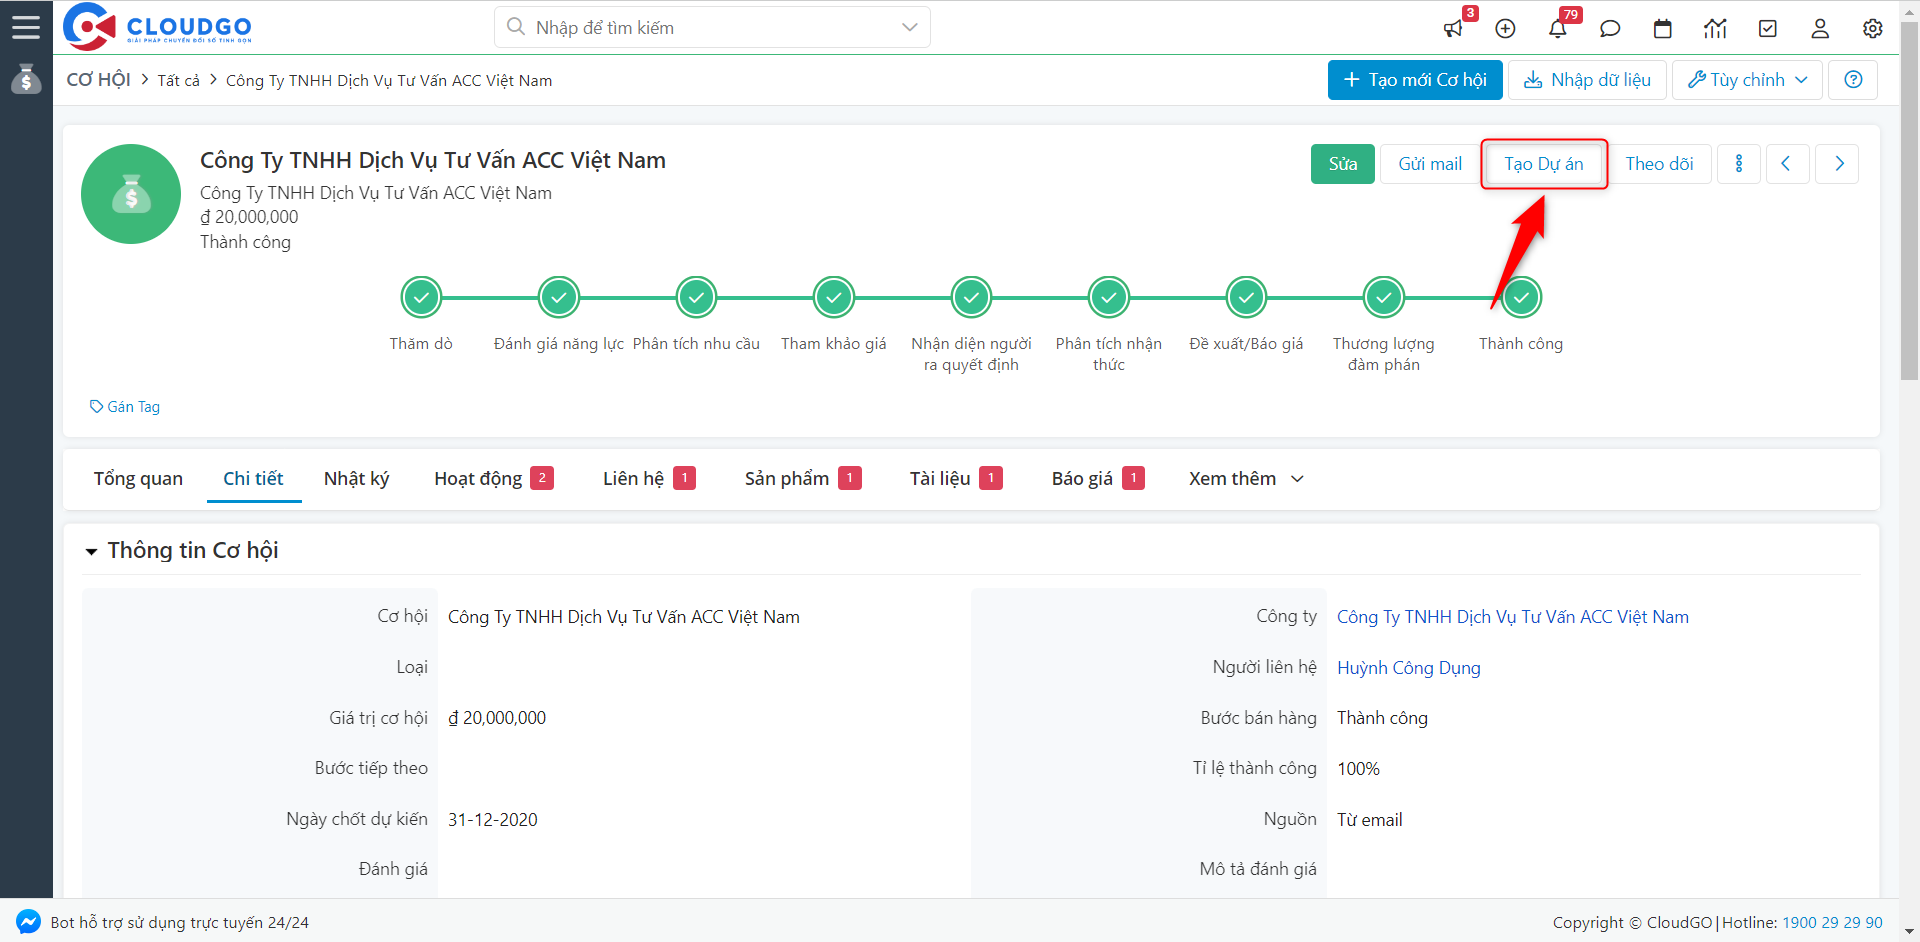Image resolution: width=1920 pixels, height=942 pixels.
Task: Select the Thành công stage circle
Action: [x=1521, y=297]
